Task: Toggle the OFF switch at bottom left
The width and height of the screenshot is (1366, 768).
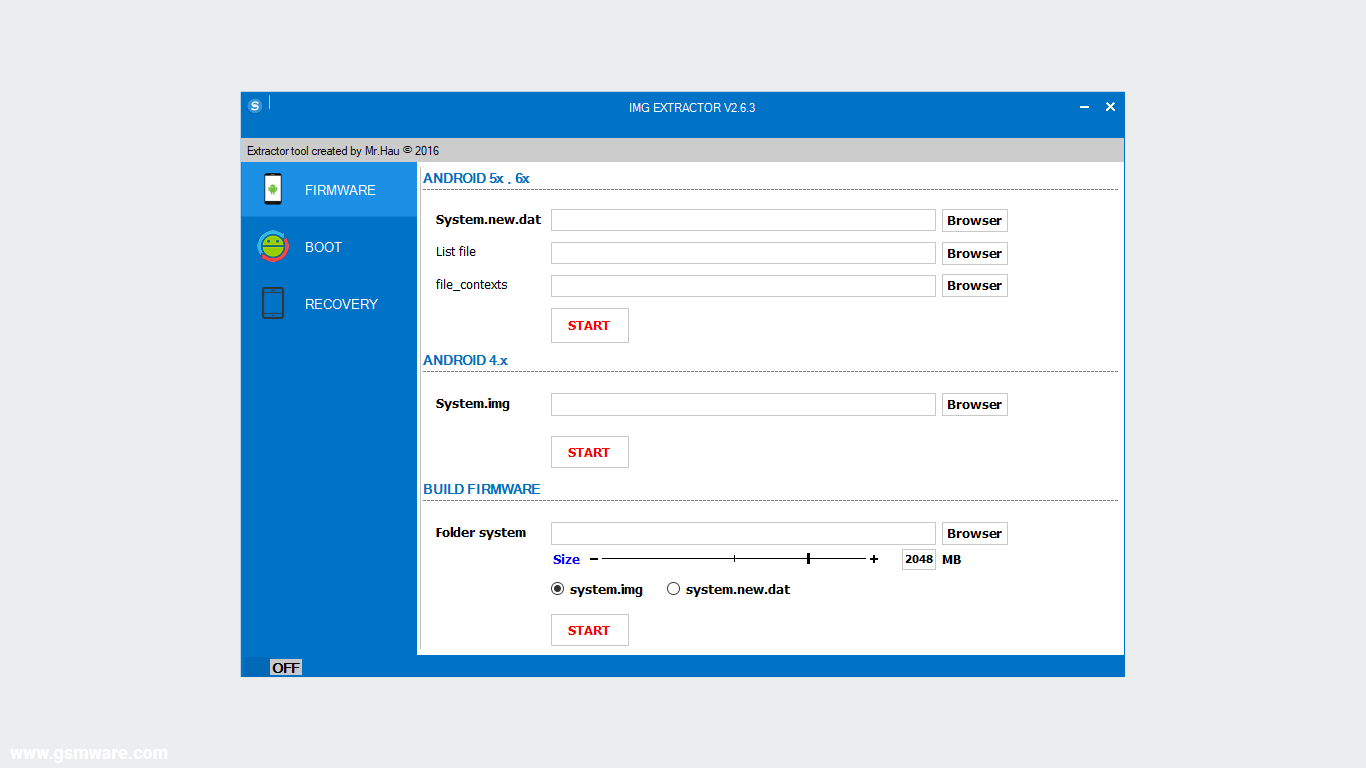Action: click(x=286, y=667)
